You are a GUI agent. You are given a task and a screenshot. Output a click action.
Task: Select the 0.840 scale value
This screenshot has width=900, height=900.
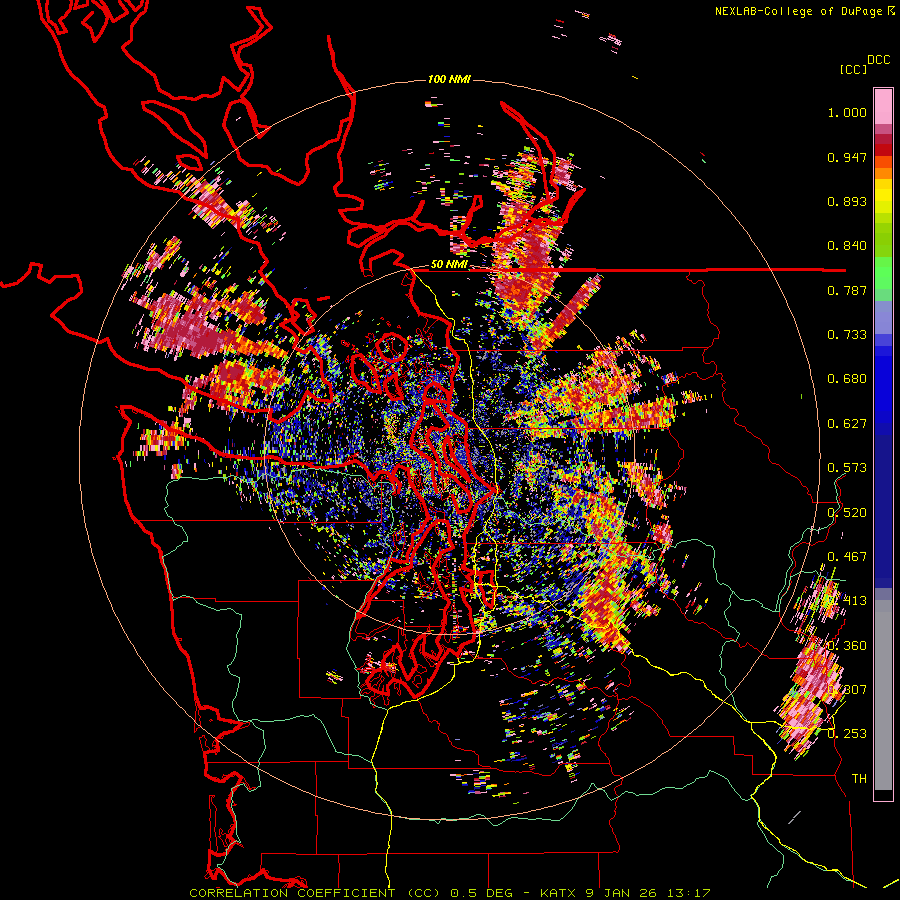pos(847,246)
